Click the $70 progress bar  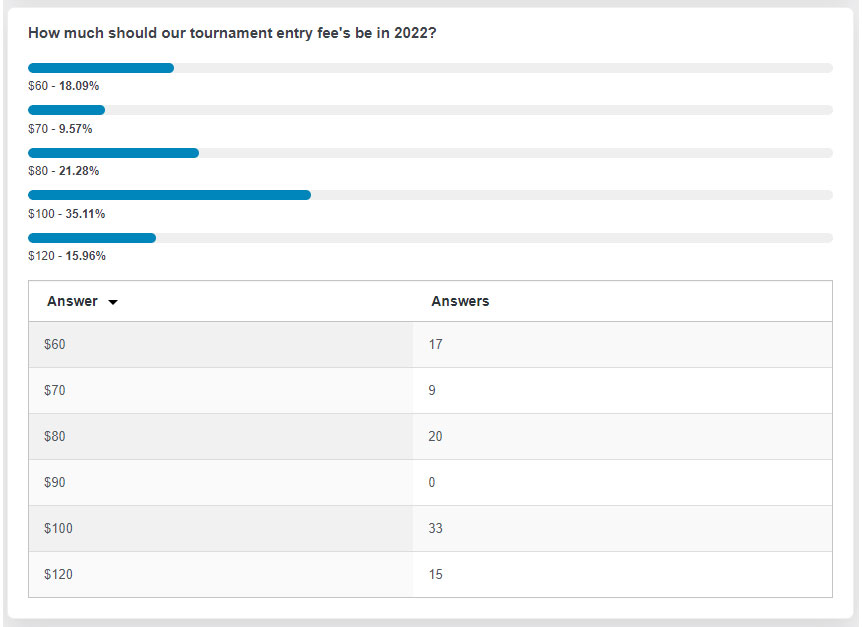[430, 110]
